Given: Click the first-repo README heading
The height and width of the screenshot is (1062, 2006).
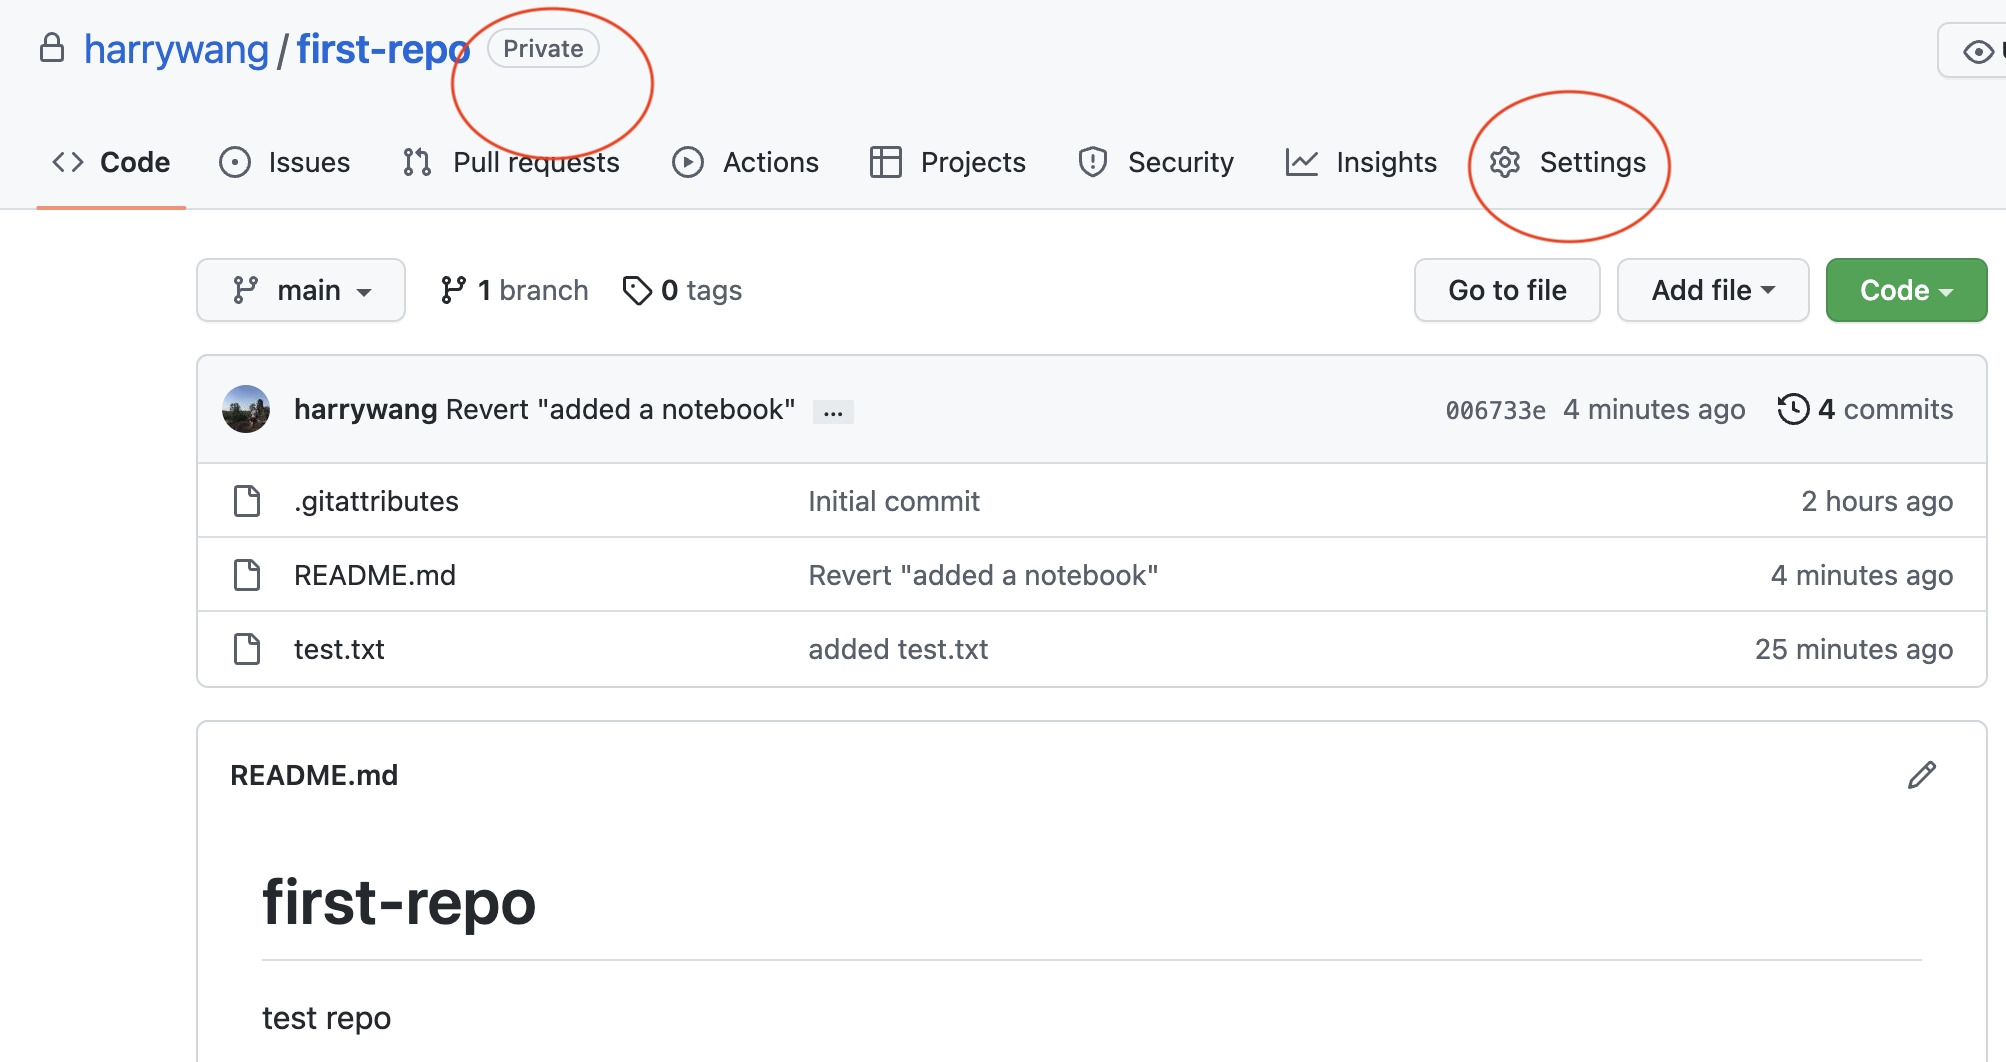Looking at the screenshot, I should coord(399,902).
